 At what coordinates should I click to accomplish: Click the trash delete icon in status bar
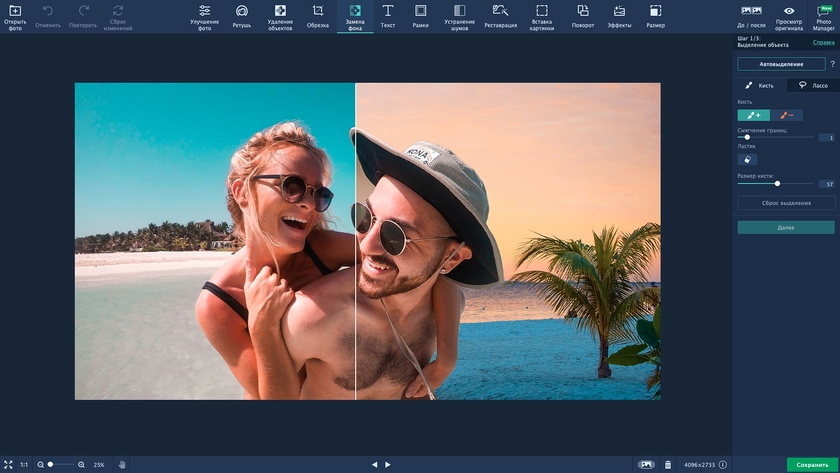(x=668, y=465)
